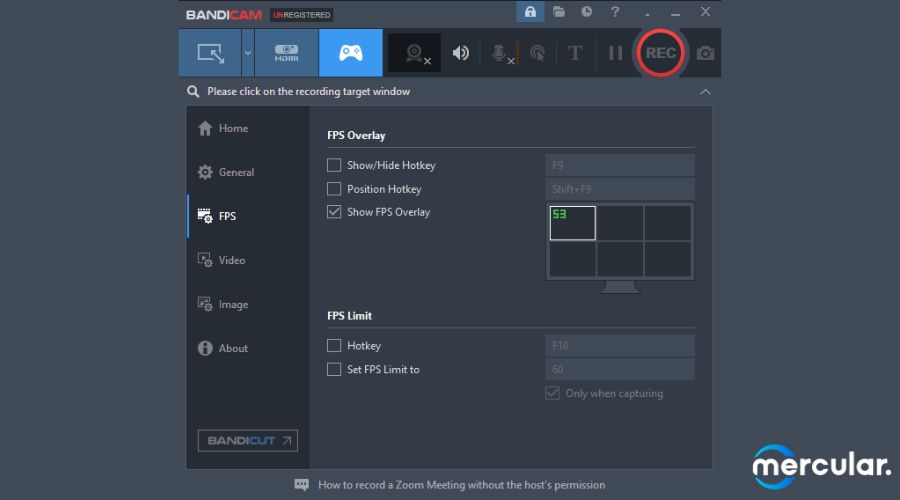Uncheck Show FPS Overlay
This screenshot has width=900, height=500.
(x=334, y=212)
